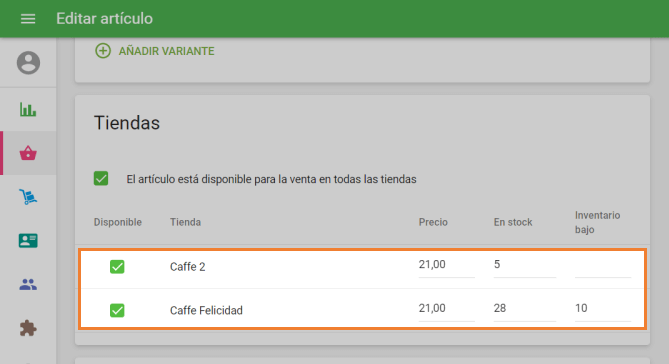
Task: Click the Caffe Felicidad store name
Action: (206, 310)
